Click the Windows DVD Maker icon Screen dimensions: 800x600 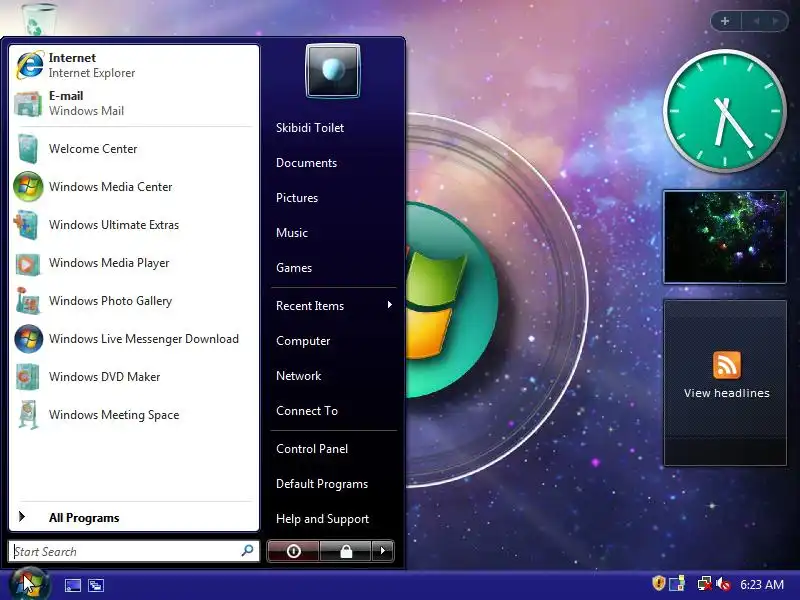(x=28, y=377)
